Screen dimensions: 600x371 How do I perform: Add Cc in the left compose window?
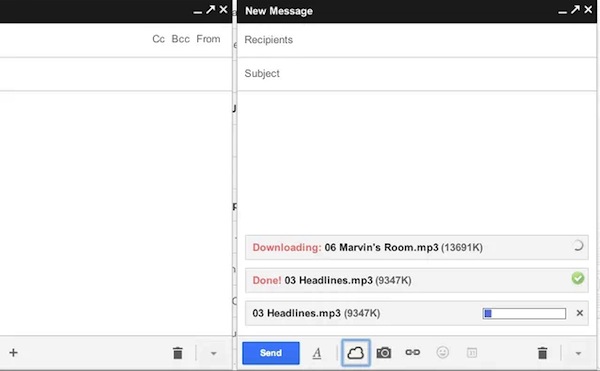pos(158,39)
